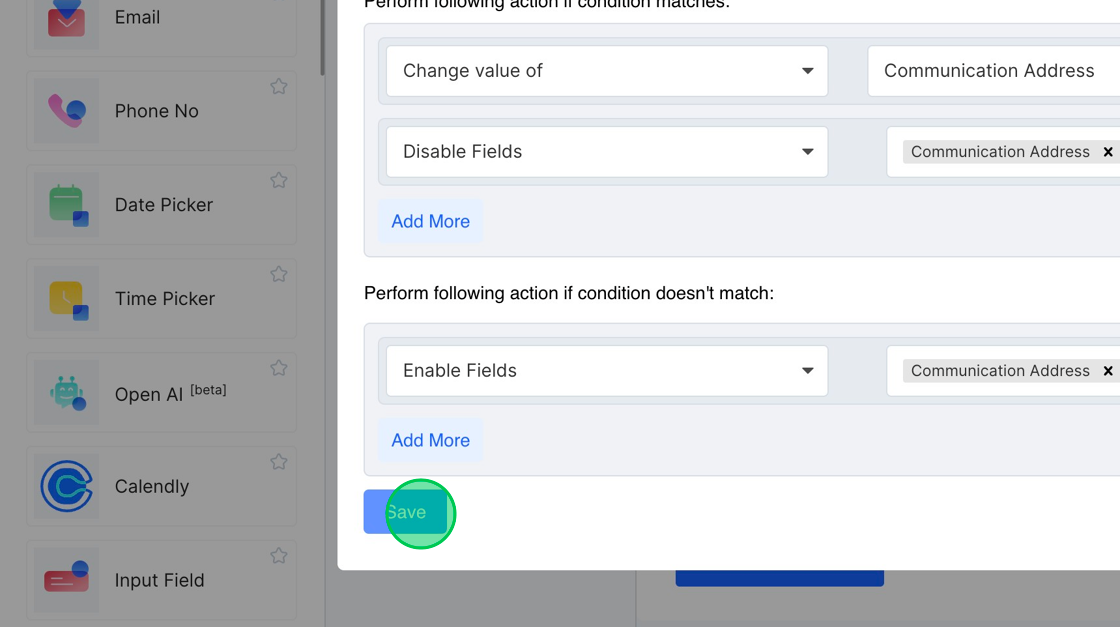Image resolution: width=1120 pixels, height=627 pixels.
Task: Toggle favorite star on Calendly
Action: pos(279,462)
